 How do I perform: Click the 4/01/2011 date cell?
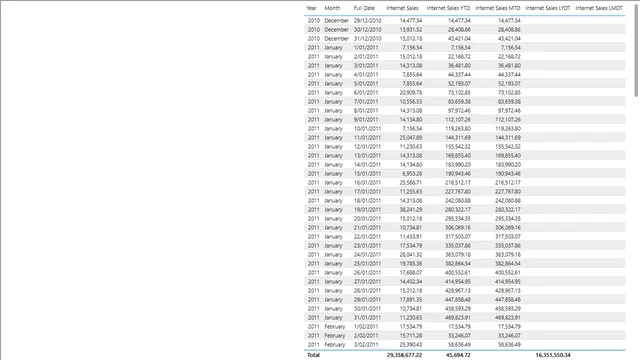pos(366,74)
